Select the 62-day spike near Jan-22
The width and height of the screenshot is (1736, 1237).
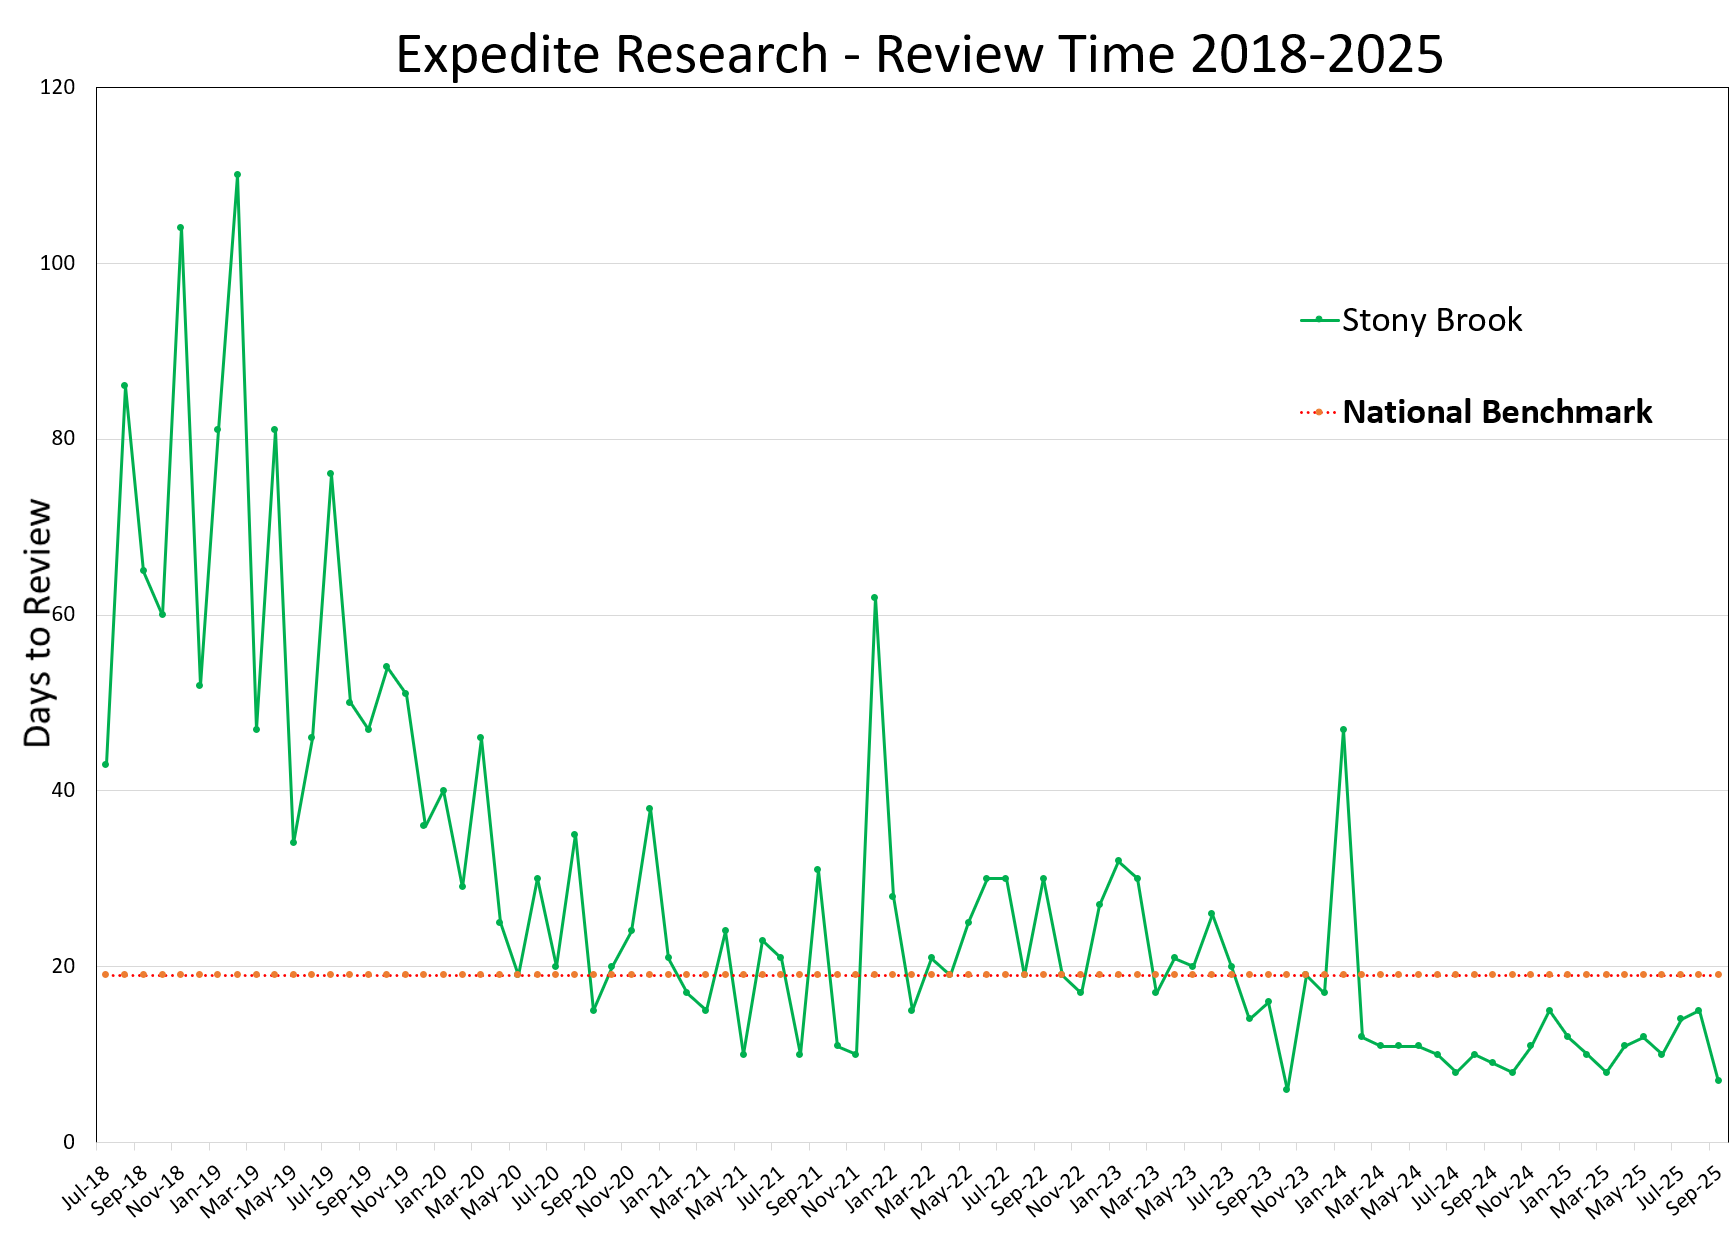(874, 597)
